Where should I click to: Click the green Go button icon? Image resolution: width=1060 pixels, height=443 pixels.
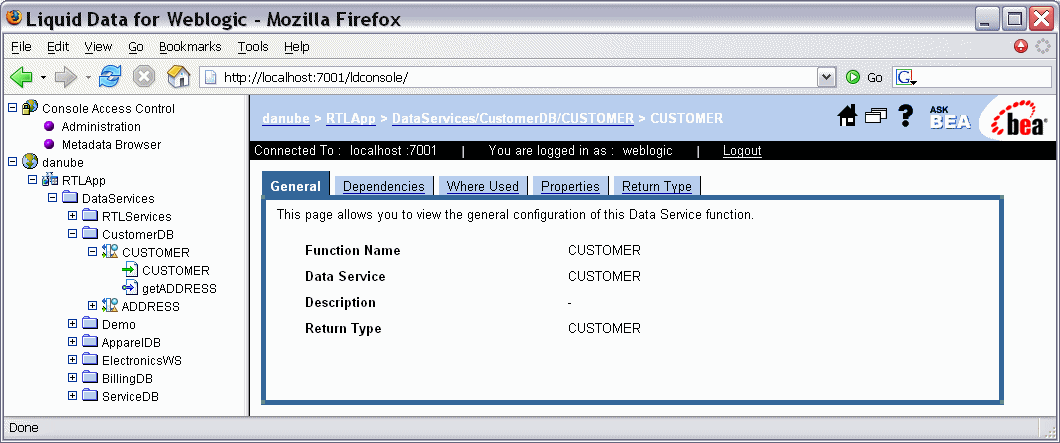coord(852,77)
